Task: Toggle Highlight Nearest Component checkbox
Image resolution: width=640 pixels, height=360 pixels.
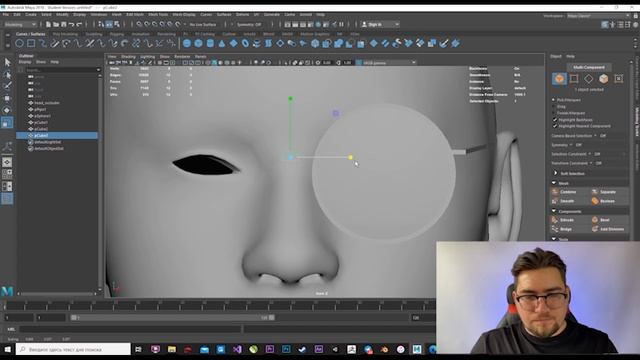Action: pos(555,126)
